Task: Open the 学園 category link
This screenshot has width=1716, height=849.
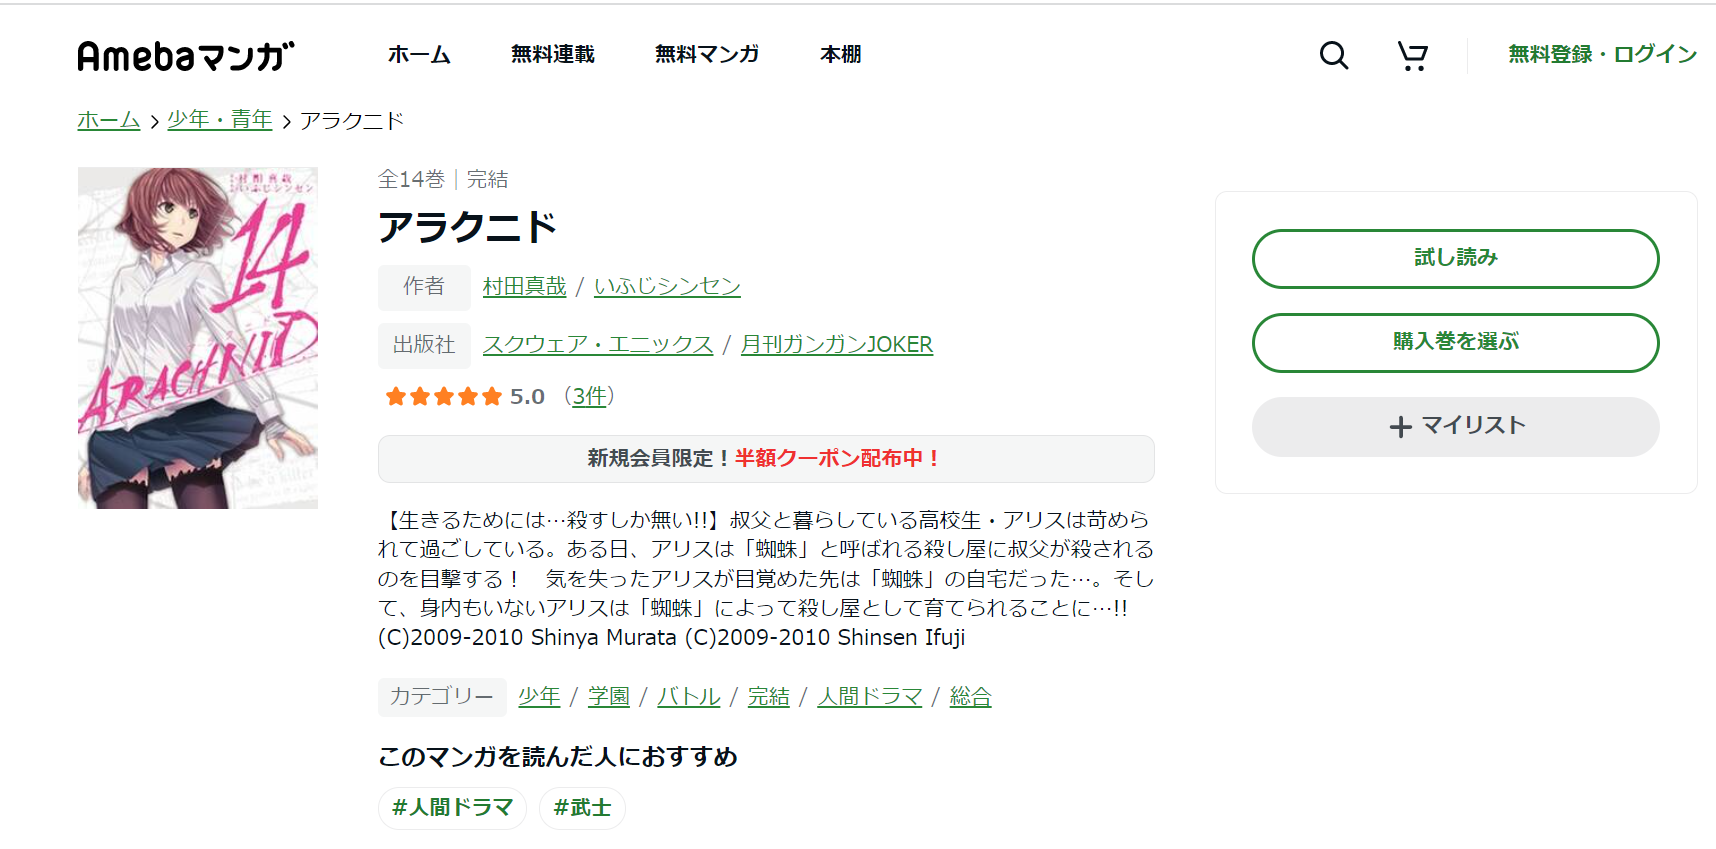Action: point(609,696)
